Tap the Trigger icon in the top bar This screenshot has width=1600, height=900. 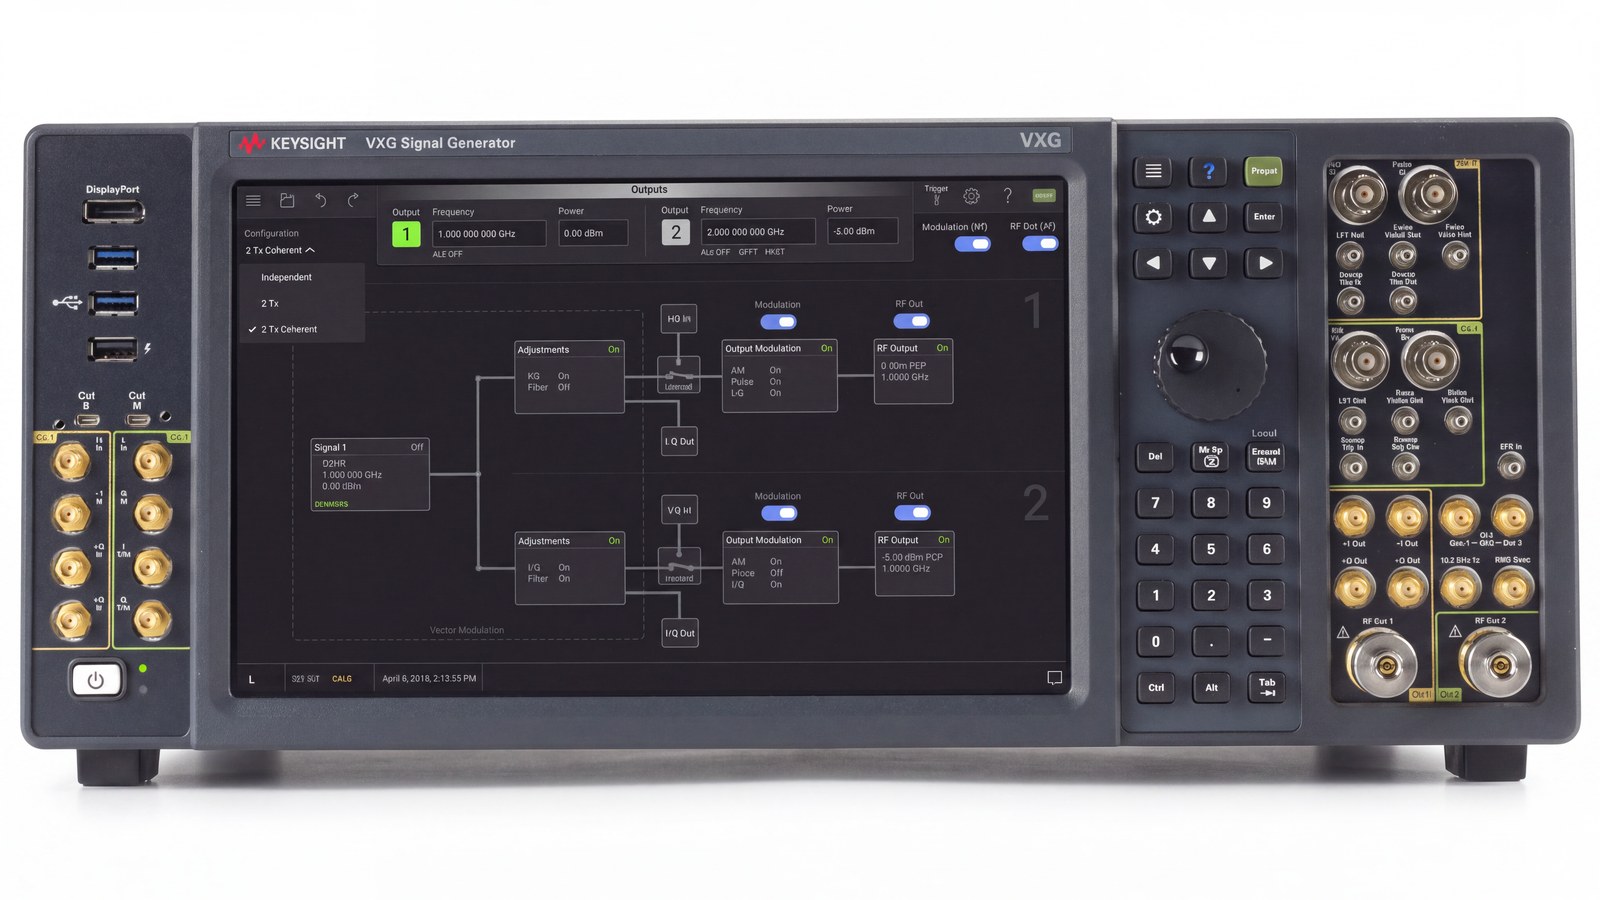(936, 194)
